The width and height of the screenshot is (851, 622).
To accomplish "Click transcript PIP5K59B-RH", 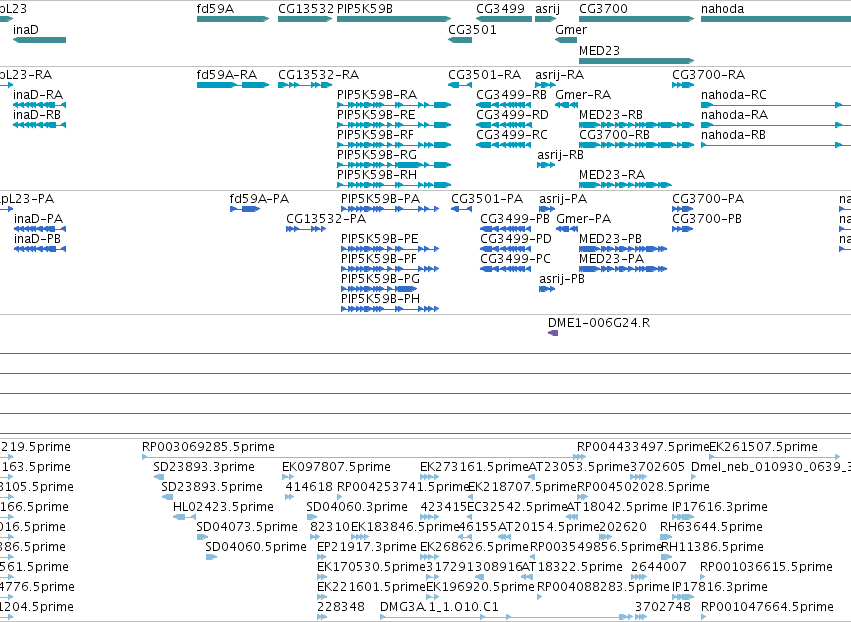I will pyautogui.click(x=394, y=185).
